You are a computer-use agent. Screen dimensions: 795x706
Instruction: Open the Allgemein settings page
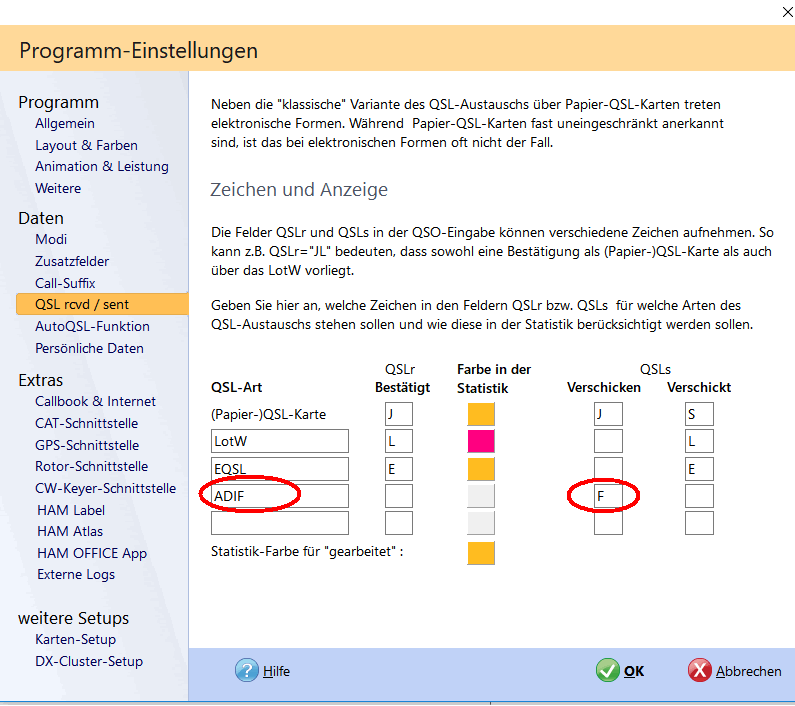pos(65,123)
